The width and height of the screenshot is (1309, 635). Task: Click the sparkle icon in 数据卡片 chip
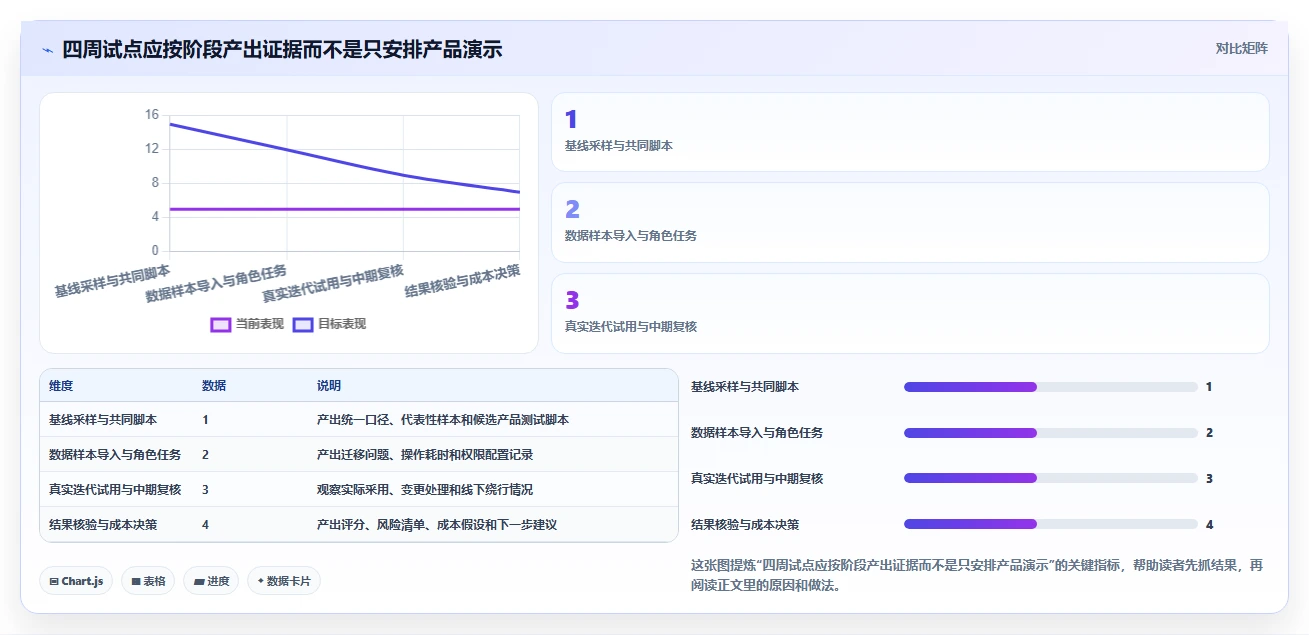coord(261,580)
